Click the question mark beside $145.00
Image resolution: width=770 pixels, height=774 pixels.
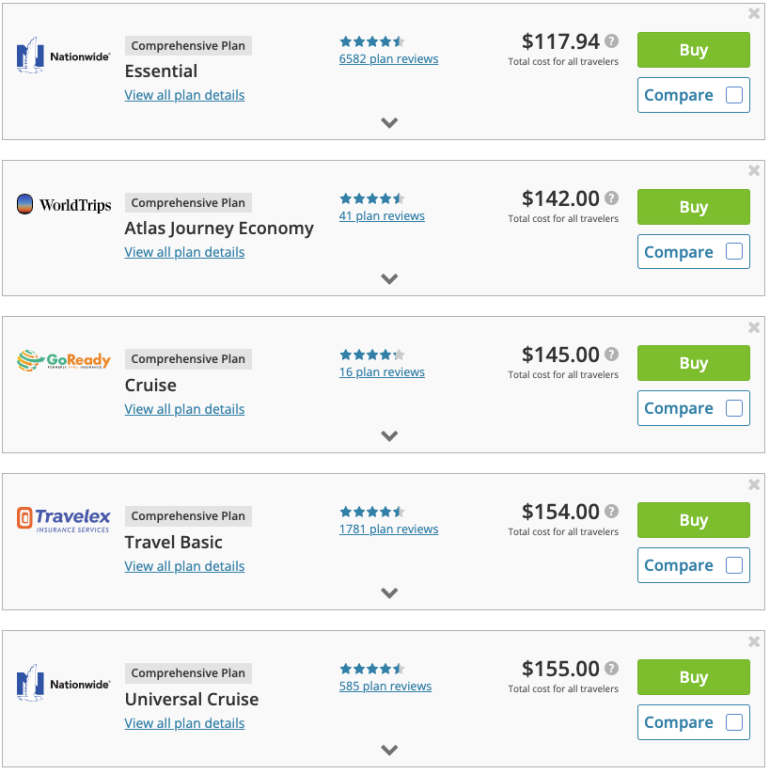612,355
